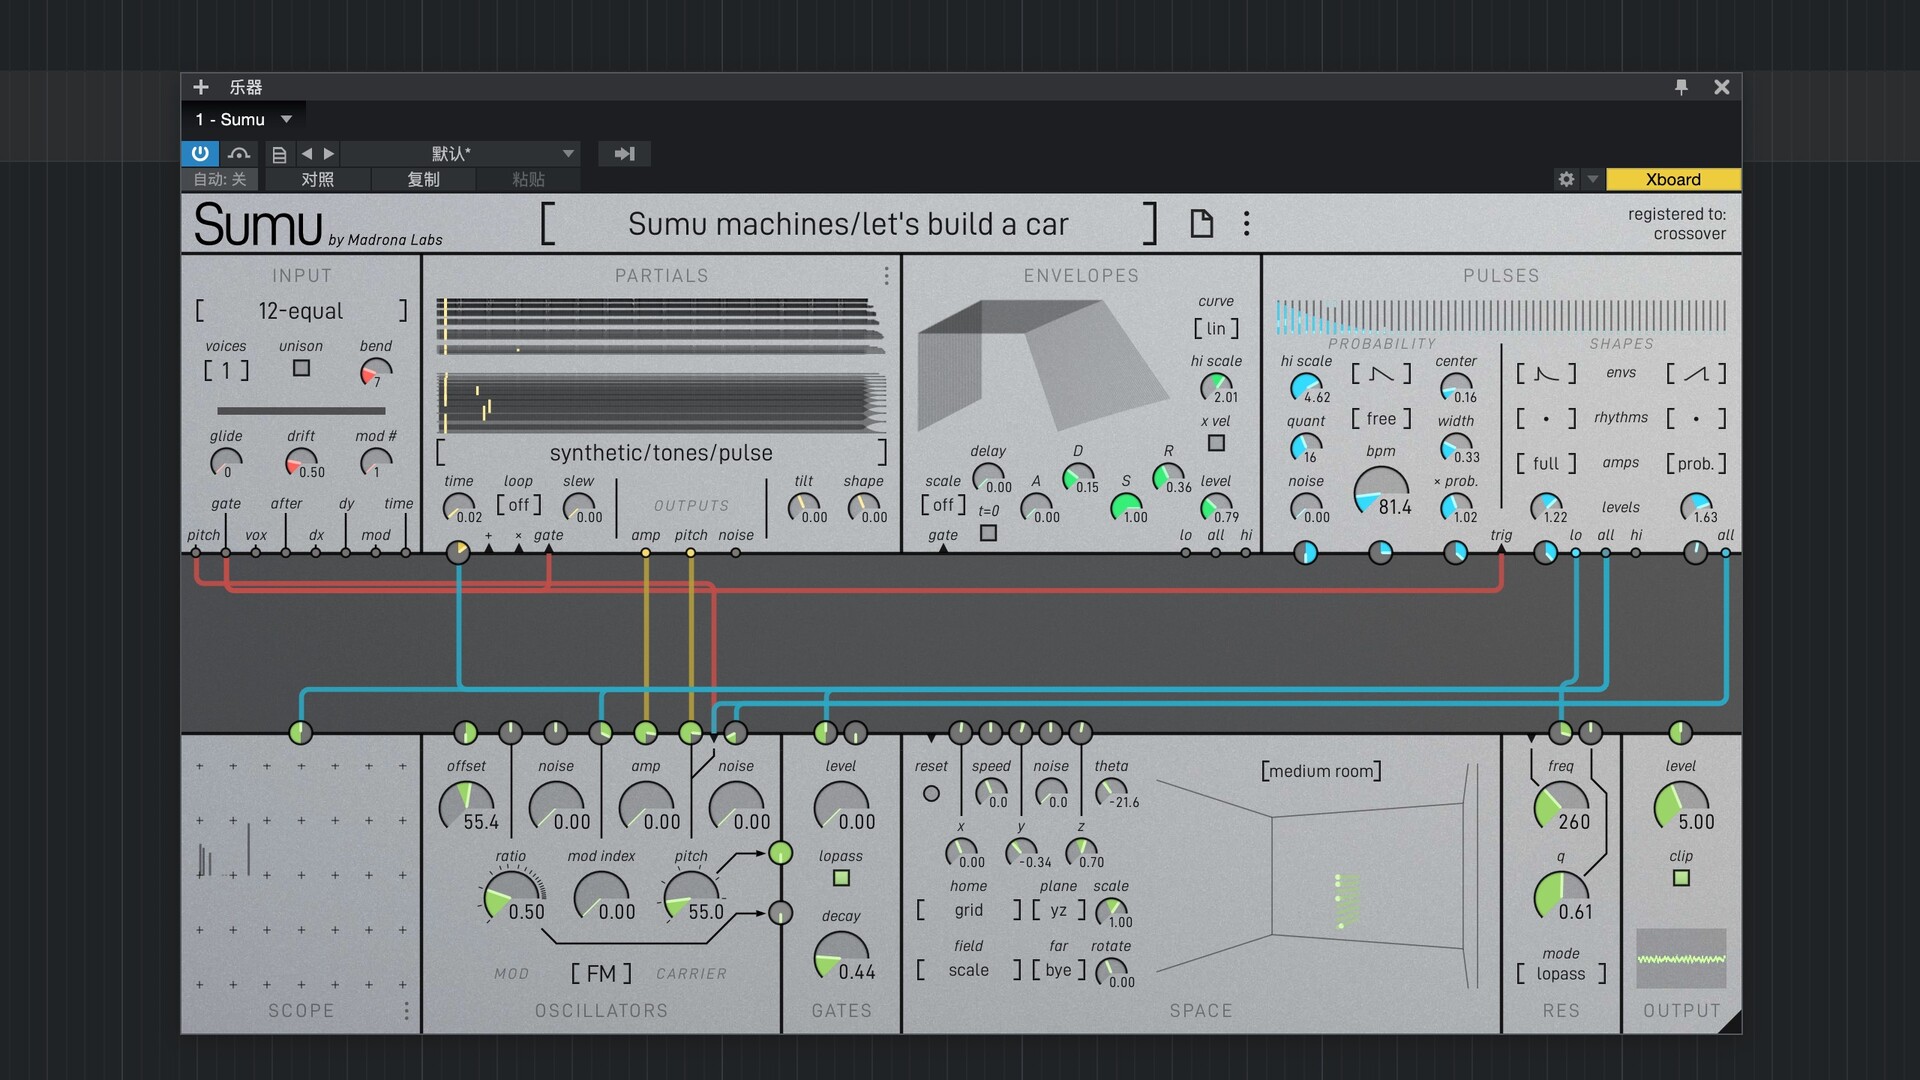This screenshot has width=1920, height=1080.
Task: Click the probability shape bracket icon
Action: tap(1381, 374)
